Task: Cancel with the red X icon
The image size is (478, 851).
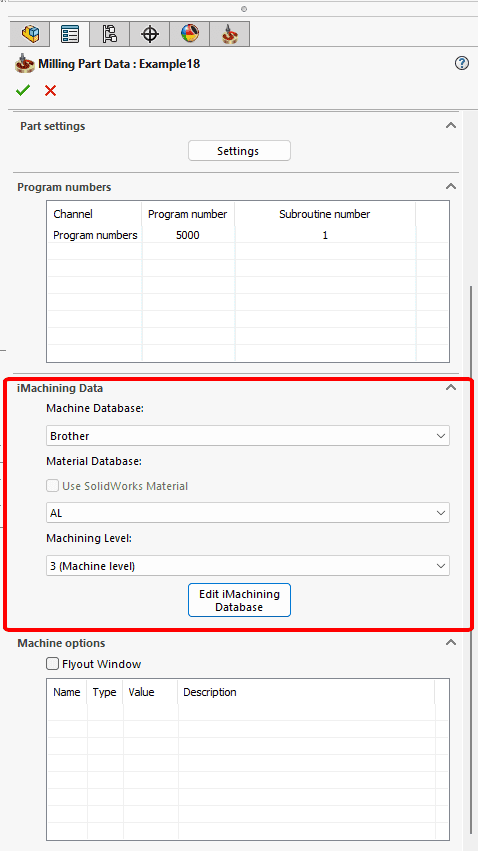Action: pos(50,91)
